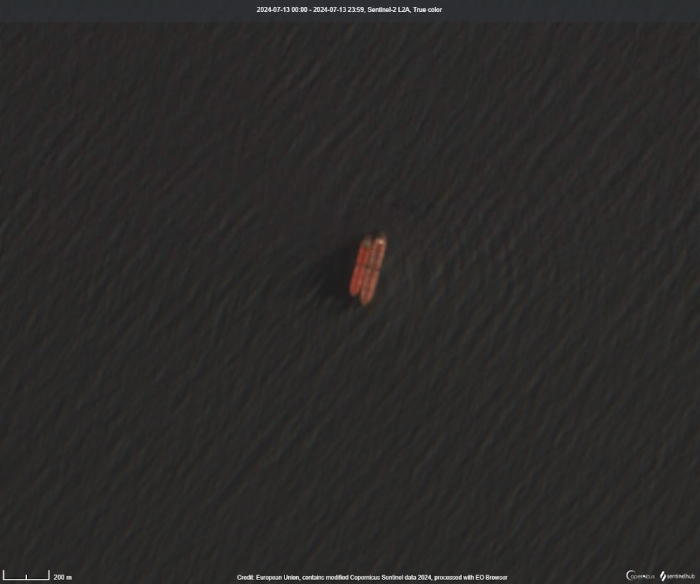Click the map scale bar ruler
Viewport: 700px width, 584px height.
point(26,577)
